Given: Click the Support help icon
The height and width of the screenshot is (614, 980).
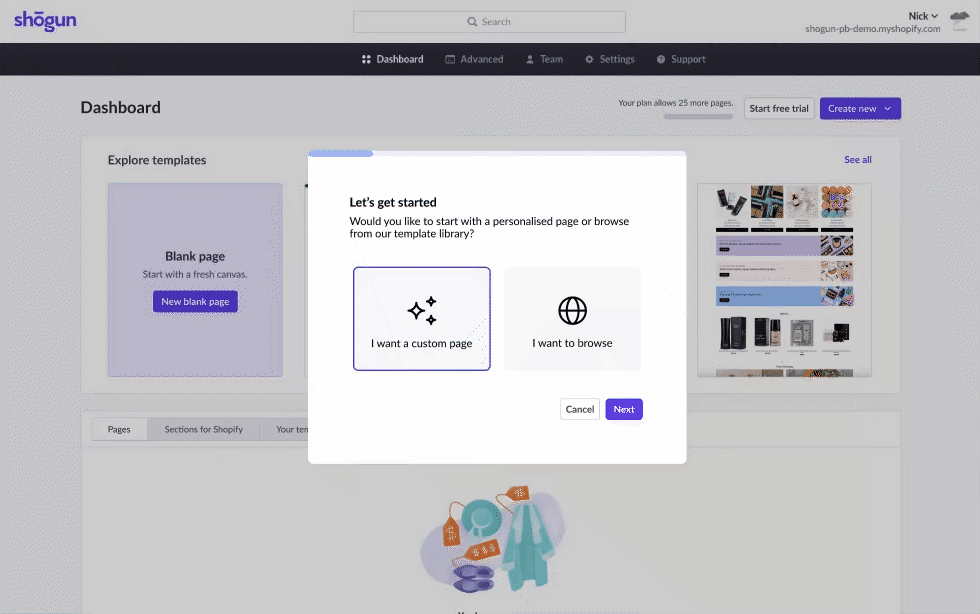Looking at the screenshot, I should point(661,60).
